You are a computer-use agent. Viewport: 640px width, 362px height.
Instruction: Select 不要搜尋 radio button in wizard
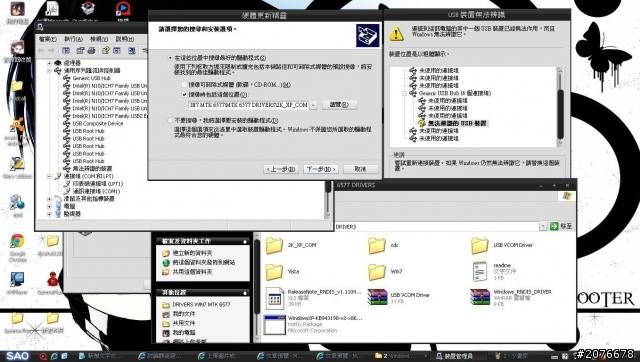click(x=170, y=120)
